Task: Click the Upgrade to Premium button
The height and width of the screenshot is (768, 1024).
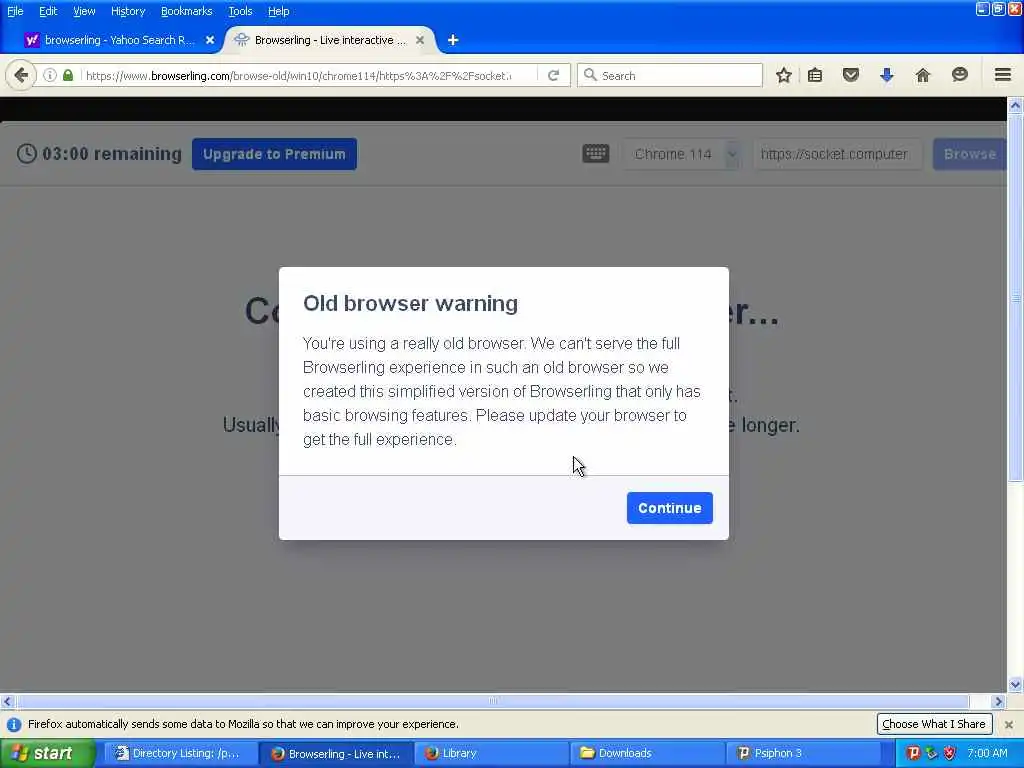Action: 274,154
